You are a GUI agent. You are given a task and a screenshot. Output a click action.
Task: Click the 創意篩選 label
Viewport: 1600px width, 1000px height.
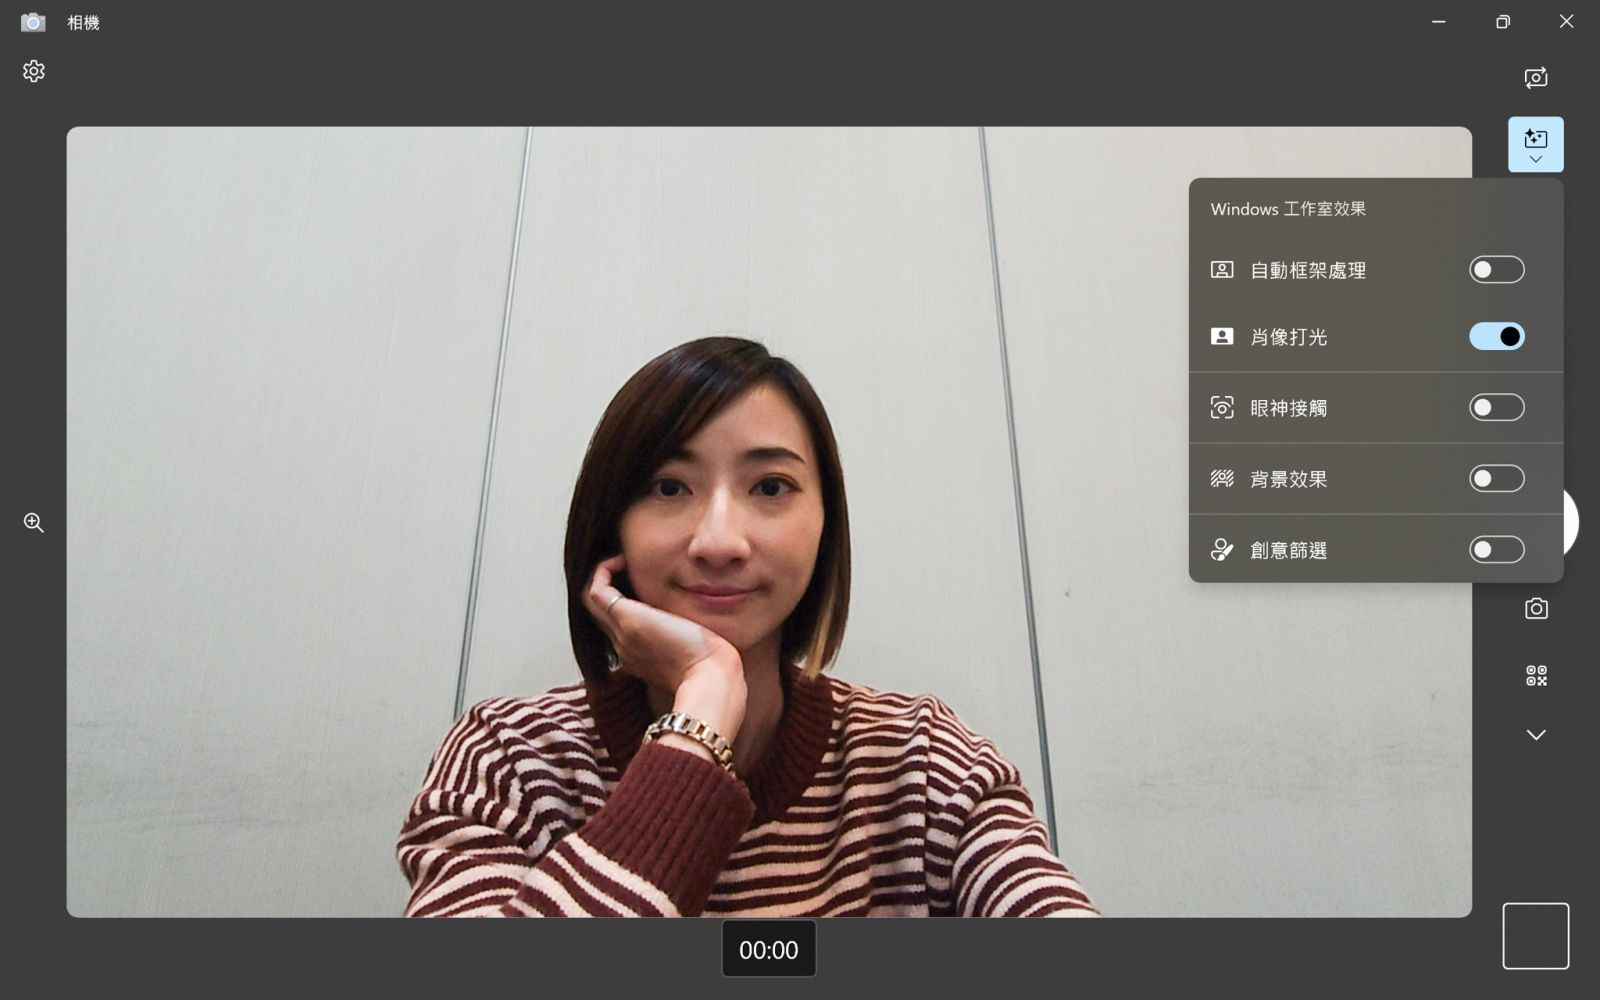click(1289, 550)
